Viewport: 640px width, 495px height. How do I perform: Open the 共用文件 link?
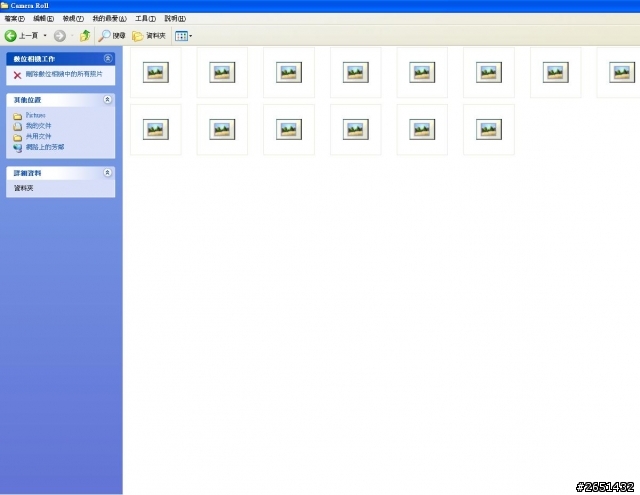click(x=38, y=136)
